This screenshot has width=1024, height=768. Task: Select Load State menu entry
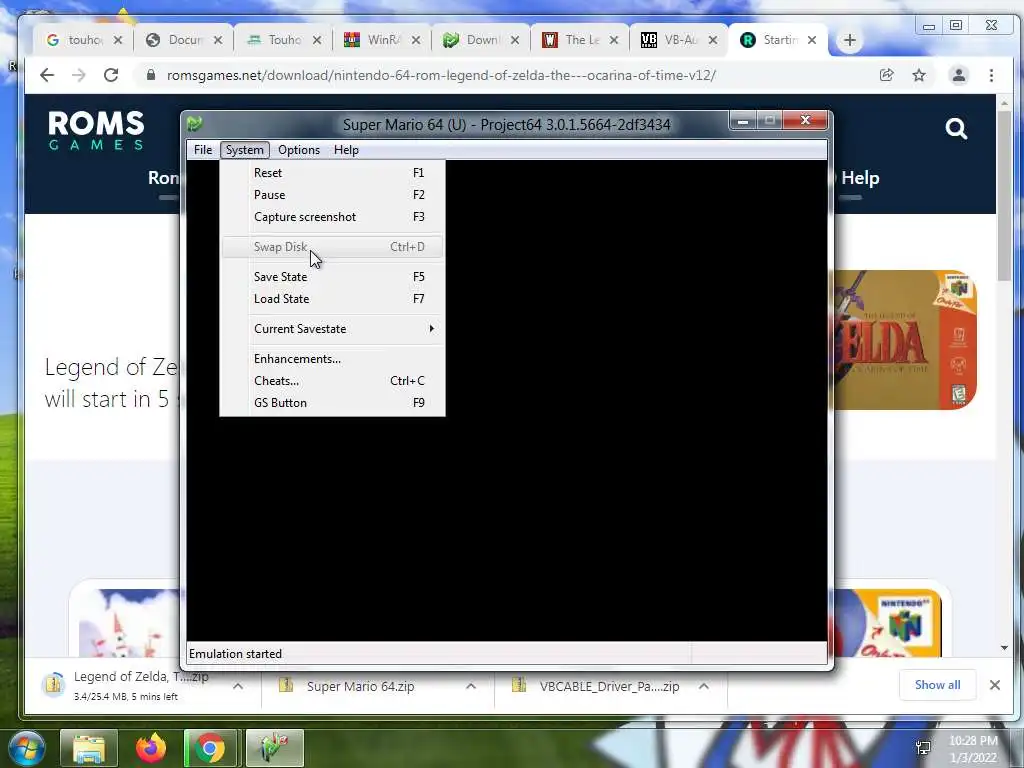click(332, 299)
